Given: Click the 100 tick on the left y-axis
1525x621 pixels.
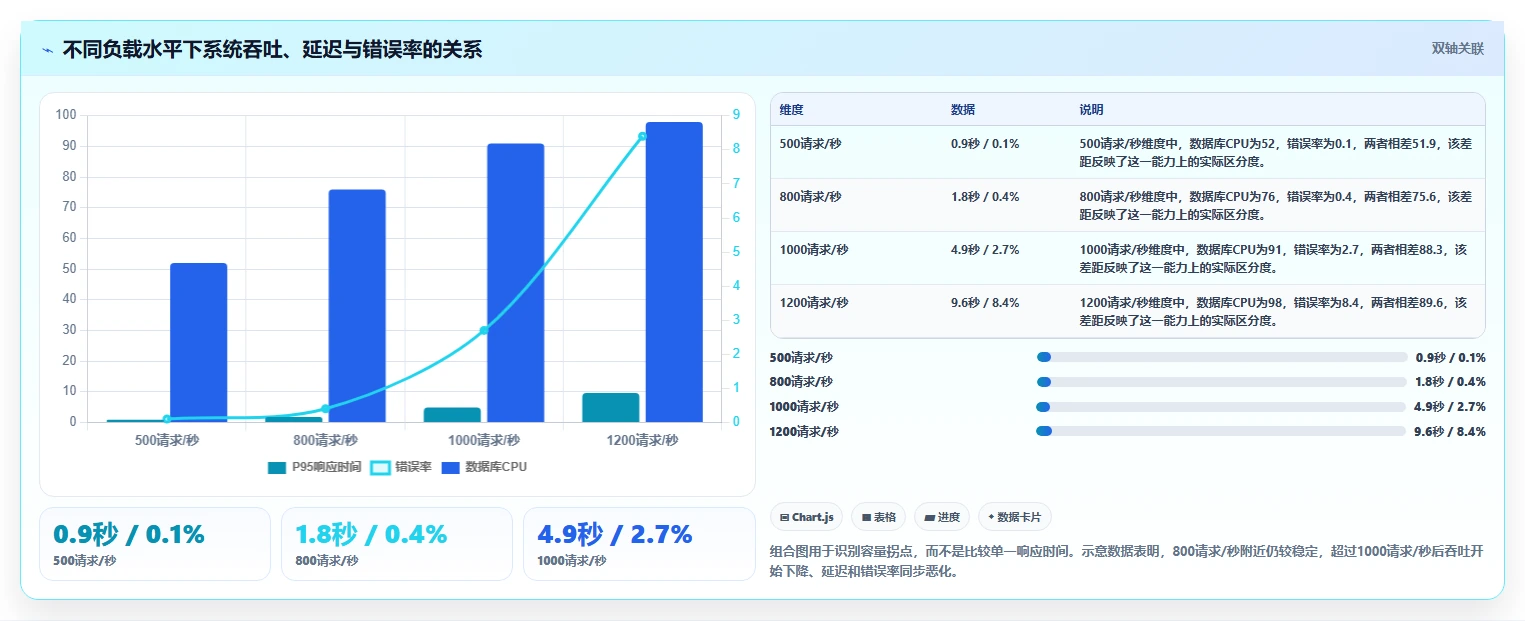Looking at the screenshot, I should pos(67,115).
